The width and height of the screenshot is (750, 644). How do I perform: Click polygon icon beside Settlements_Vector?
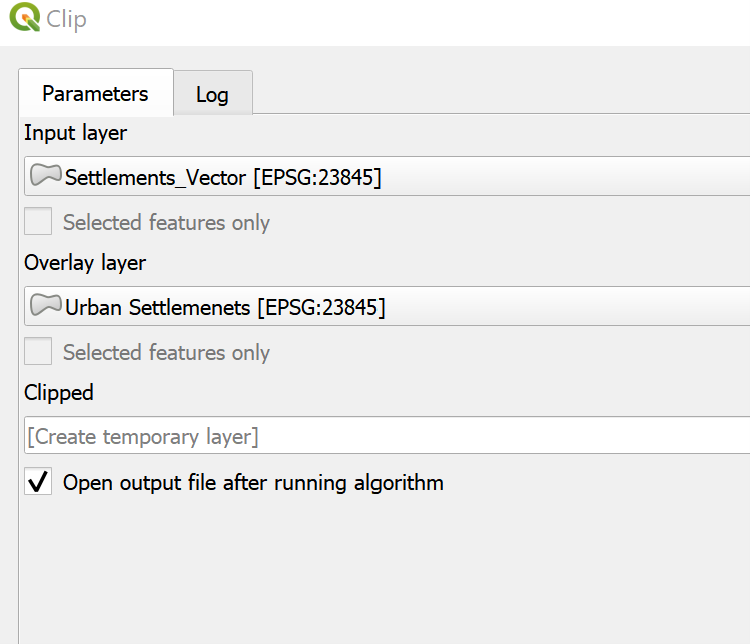point(45,176)
